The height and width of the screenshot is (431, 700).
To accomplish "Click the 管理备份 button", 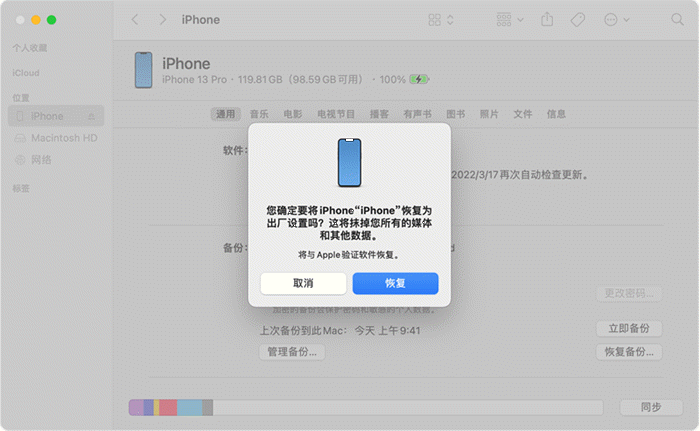I will [291, 352].
